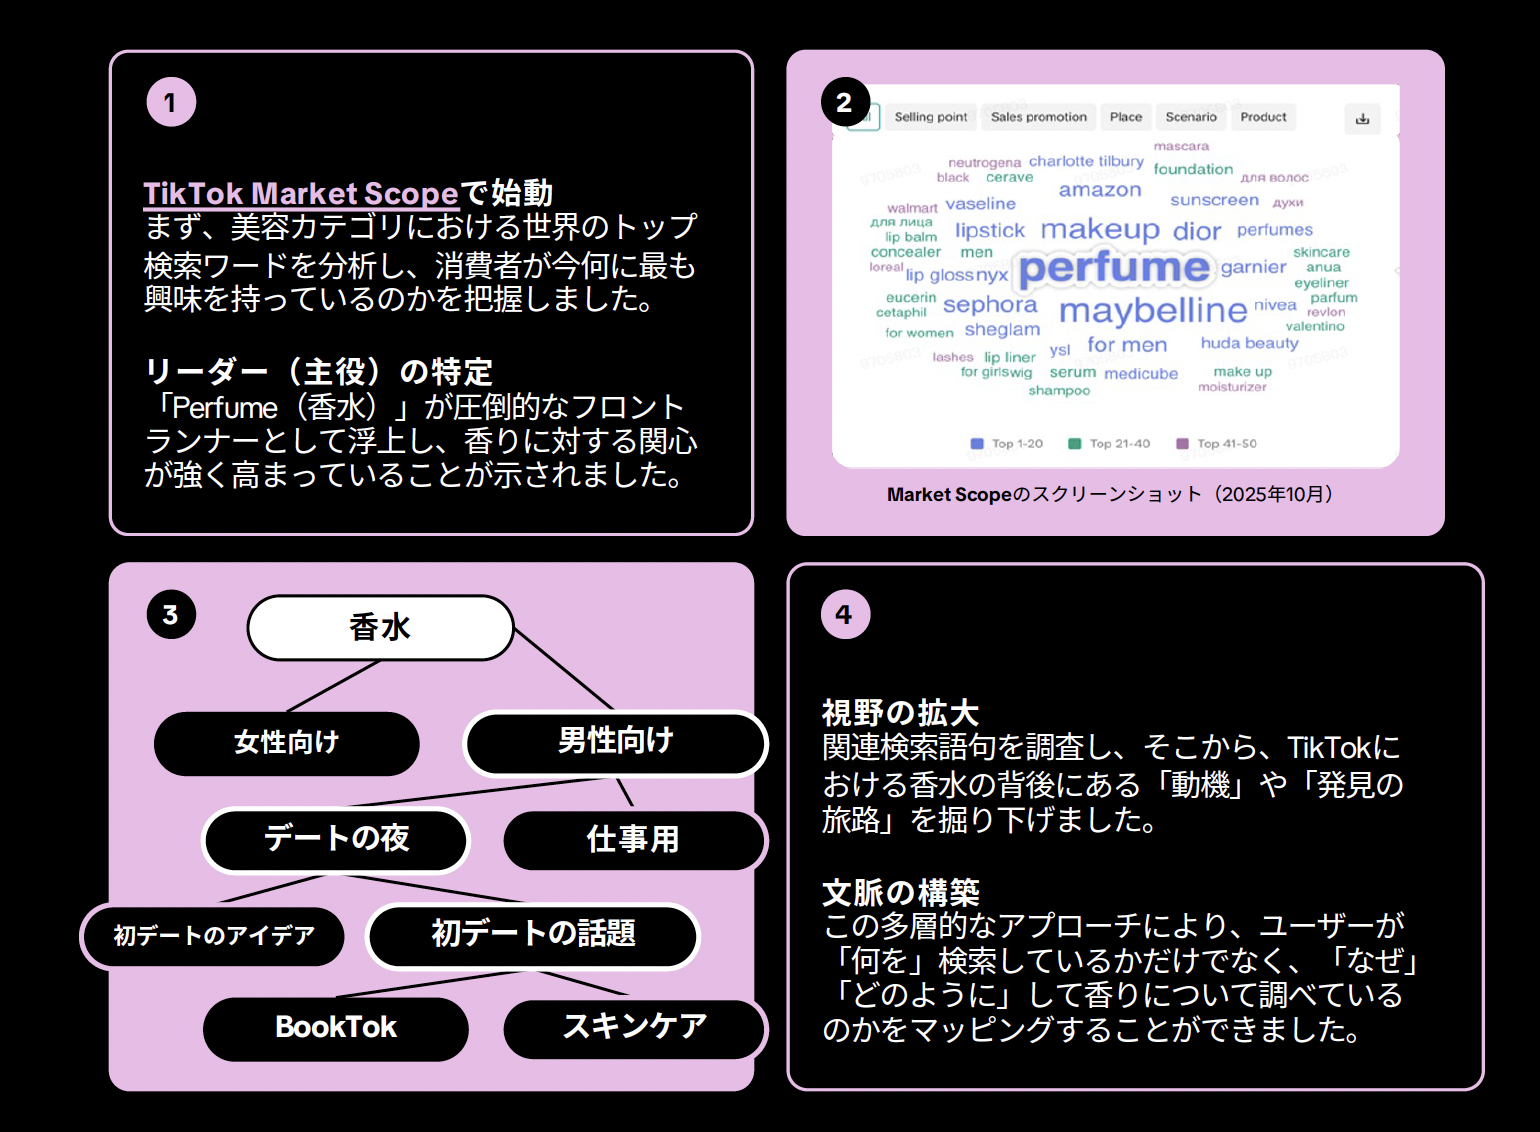This screenshot has height=1132, width=1540.
Task: Click the large "perfume" word in the cloud
Action: 1114,267
